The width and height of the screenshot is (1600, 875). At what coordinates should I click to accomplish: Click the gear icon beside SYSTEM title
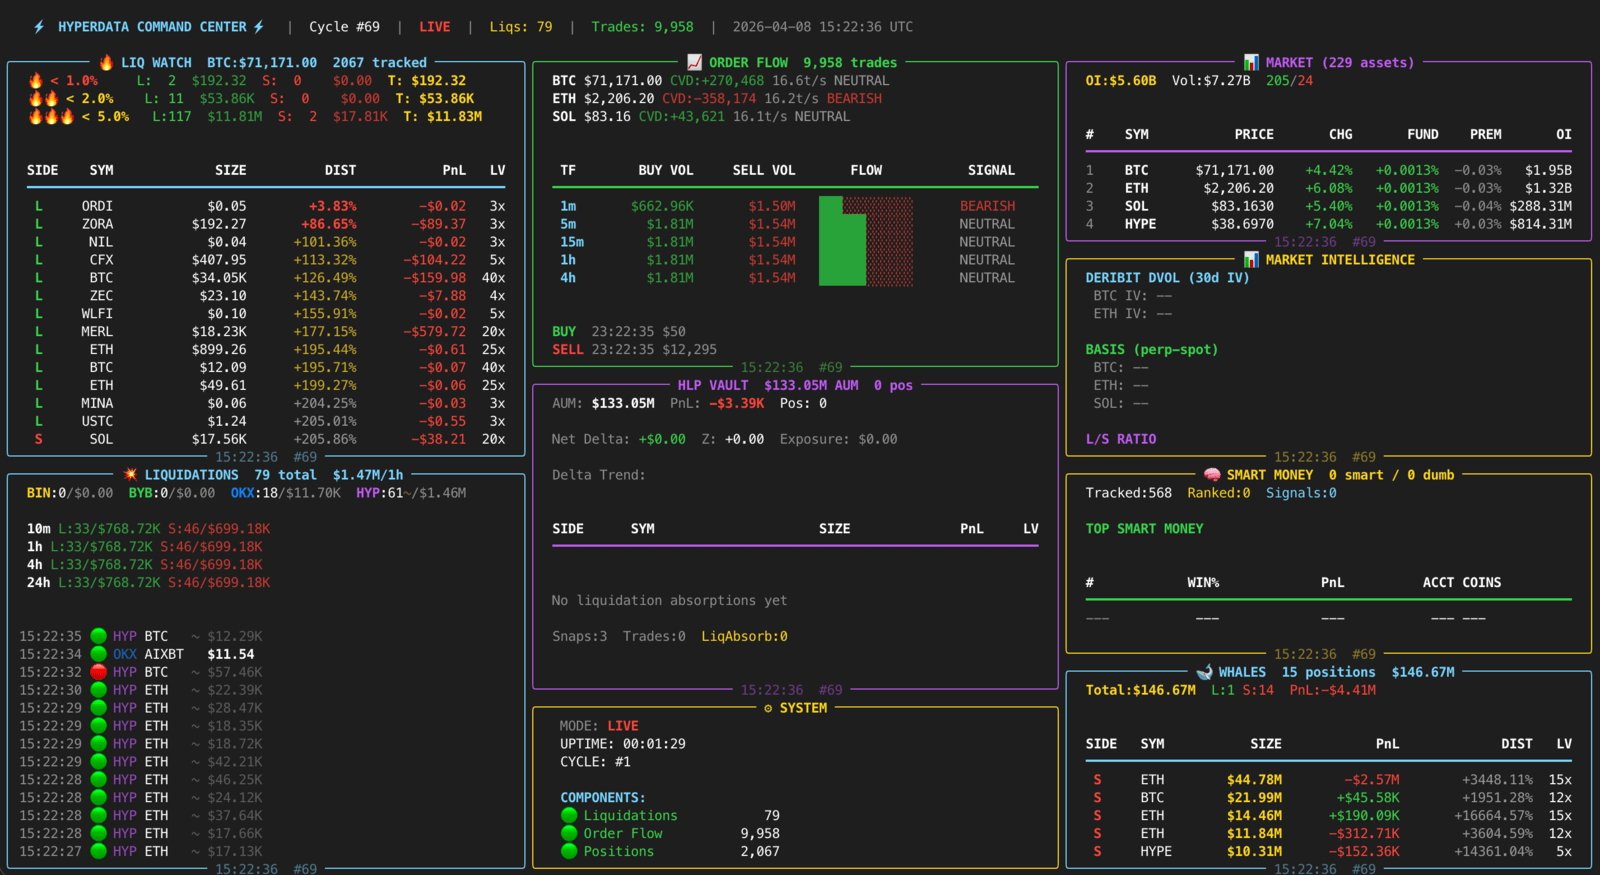(768, 708)
